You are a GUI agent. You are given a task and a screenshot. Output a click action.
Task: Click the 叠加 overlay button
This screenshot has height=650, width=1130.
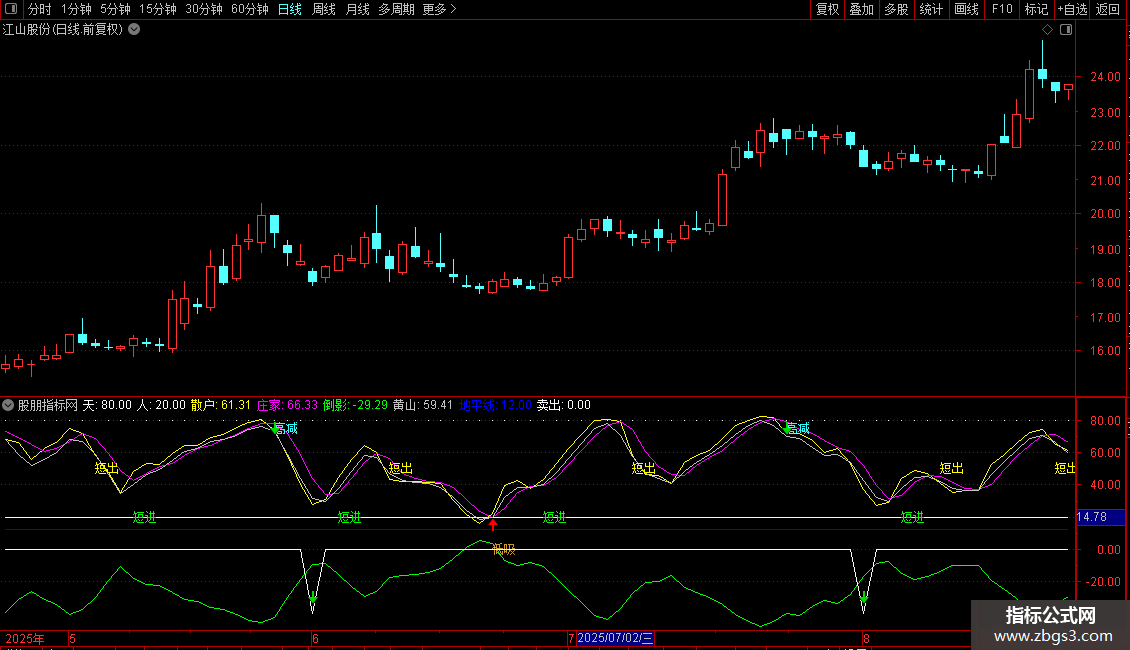(x=861, y=10)
